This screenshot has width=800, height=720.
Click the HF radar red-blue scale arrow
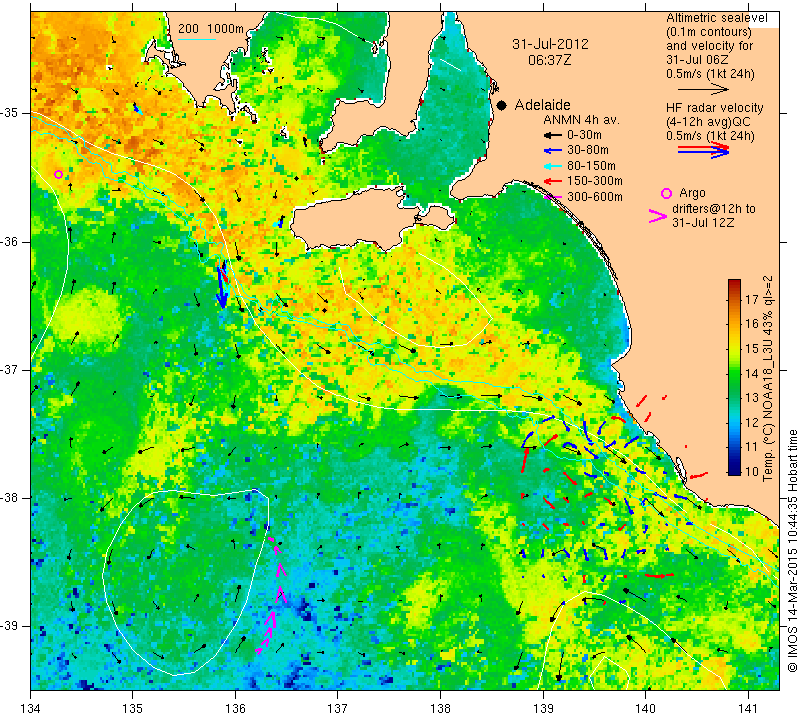(704, 150)
